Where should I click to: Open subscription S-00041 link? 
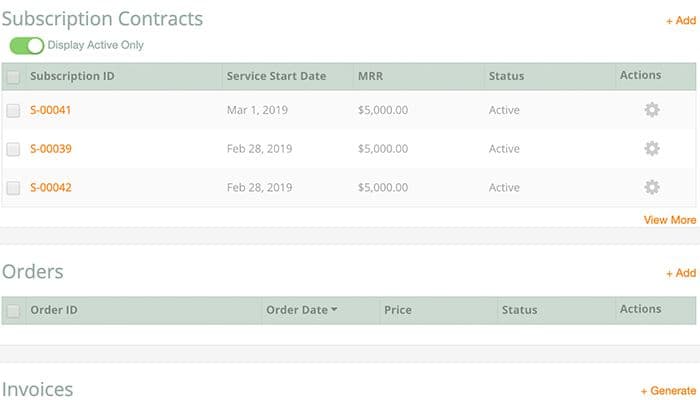tap(50, 110)
